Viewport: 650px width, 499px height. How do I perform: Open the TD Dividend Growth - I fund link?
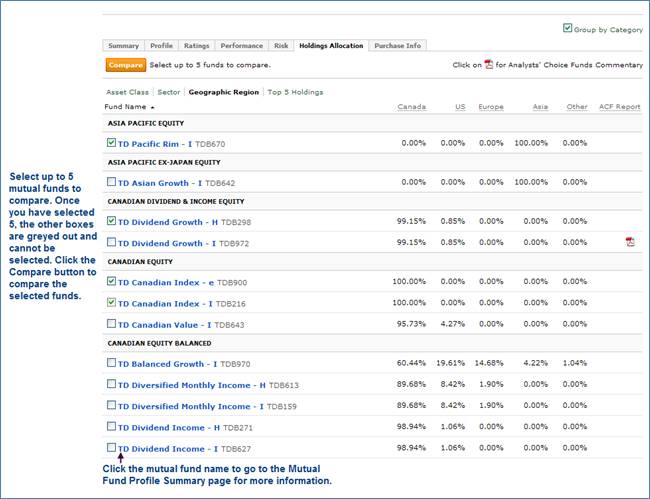(x=167, y=243)
